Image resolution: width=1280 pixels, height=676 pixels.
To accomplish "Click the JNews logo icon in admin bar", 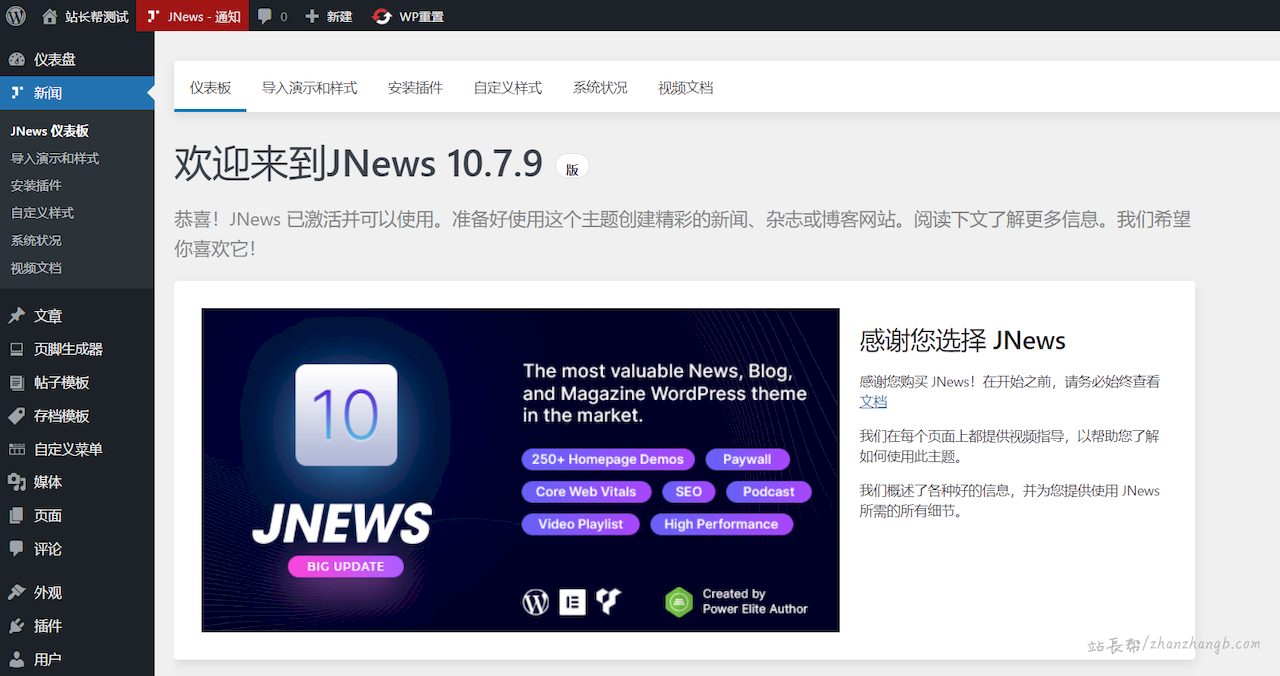I will [153, 16].
